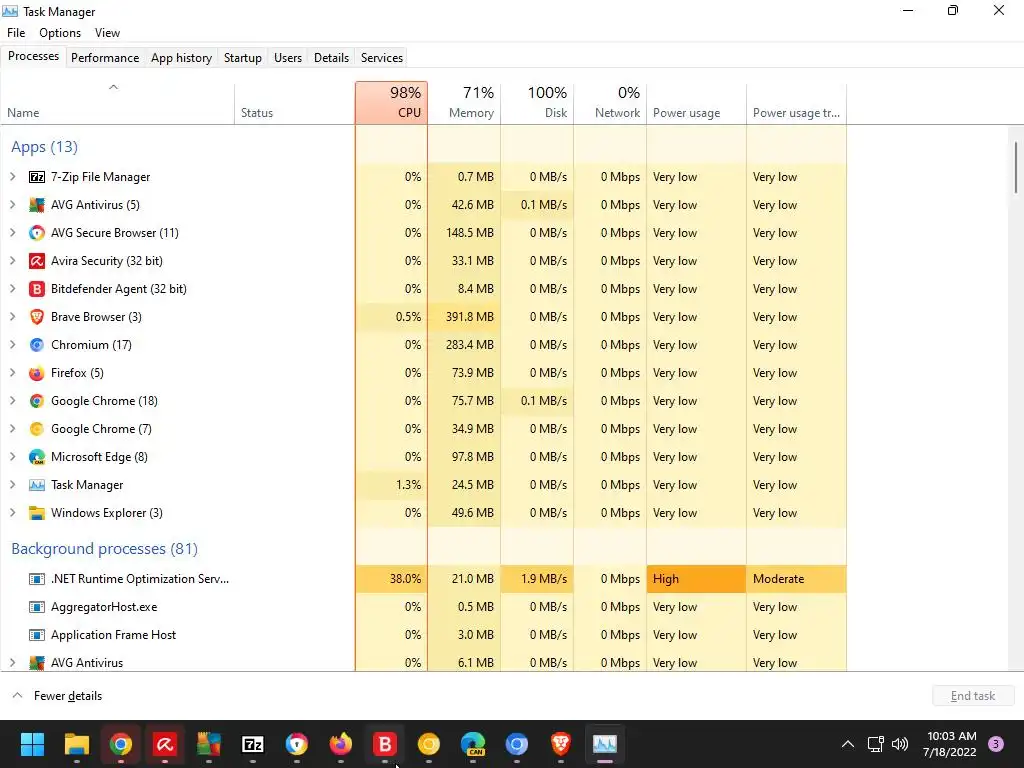Image resolution: width=1024 pixels, height=768 pixels.
Task: Sort processes by Name column
Action: tap(118, 103)
